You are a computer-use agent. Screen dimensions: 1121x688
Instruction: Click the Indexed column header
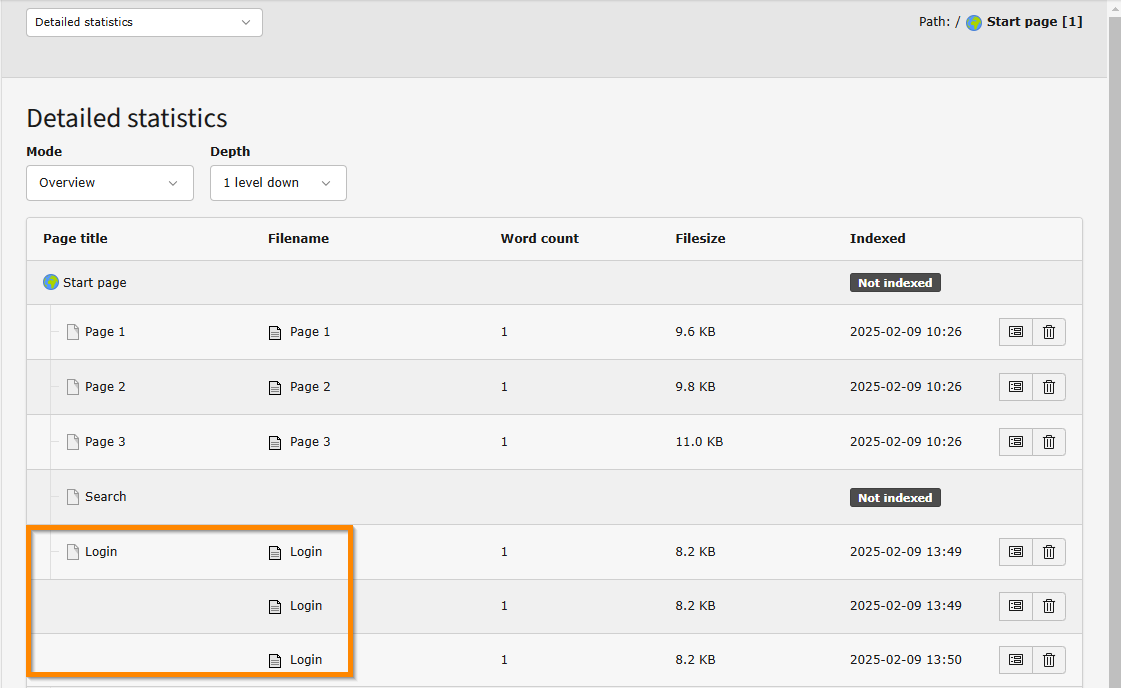click(x=877, y=238)
